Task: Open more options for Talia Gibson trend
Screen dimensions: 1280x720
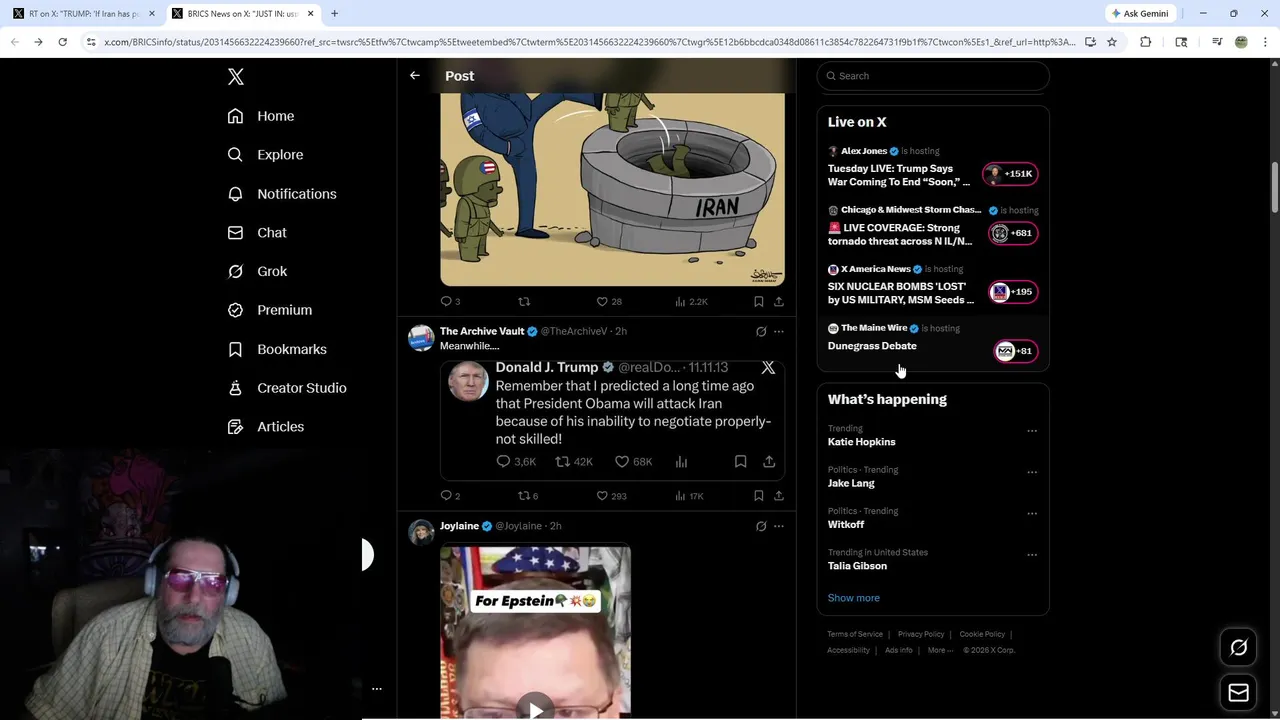Action: point(1032,555)
